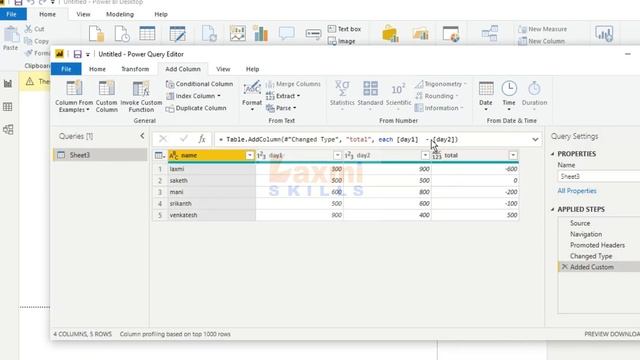Open the Parse dropdown
Image resolution: width=640 pixels, height=360 pixels.
[x=281, y=108]
